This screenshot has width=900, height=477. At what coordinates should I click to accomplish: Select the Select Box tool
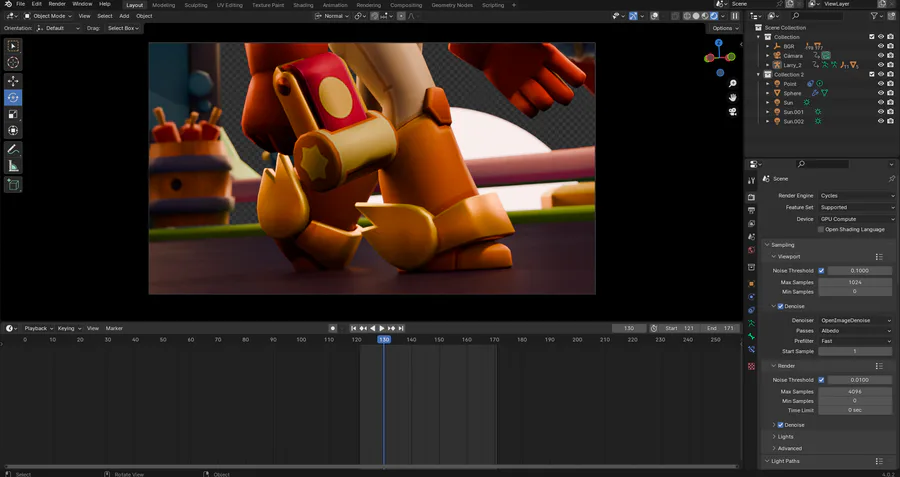point(13,46)
